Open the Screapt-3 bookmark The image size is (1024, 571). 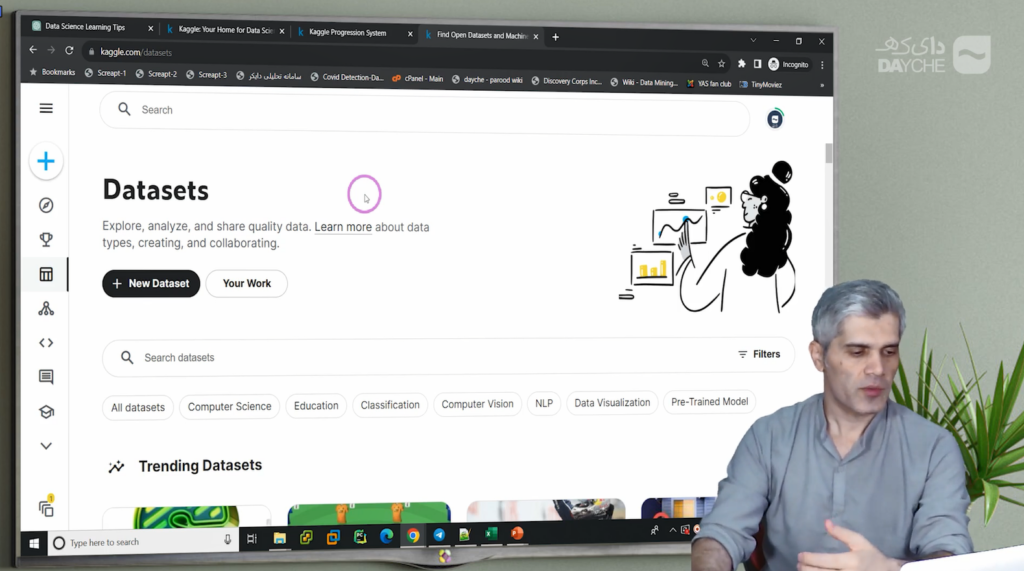(x=206, y=74)
